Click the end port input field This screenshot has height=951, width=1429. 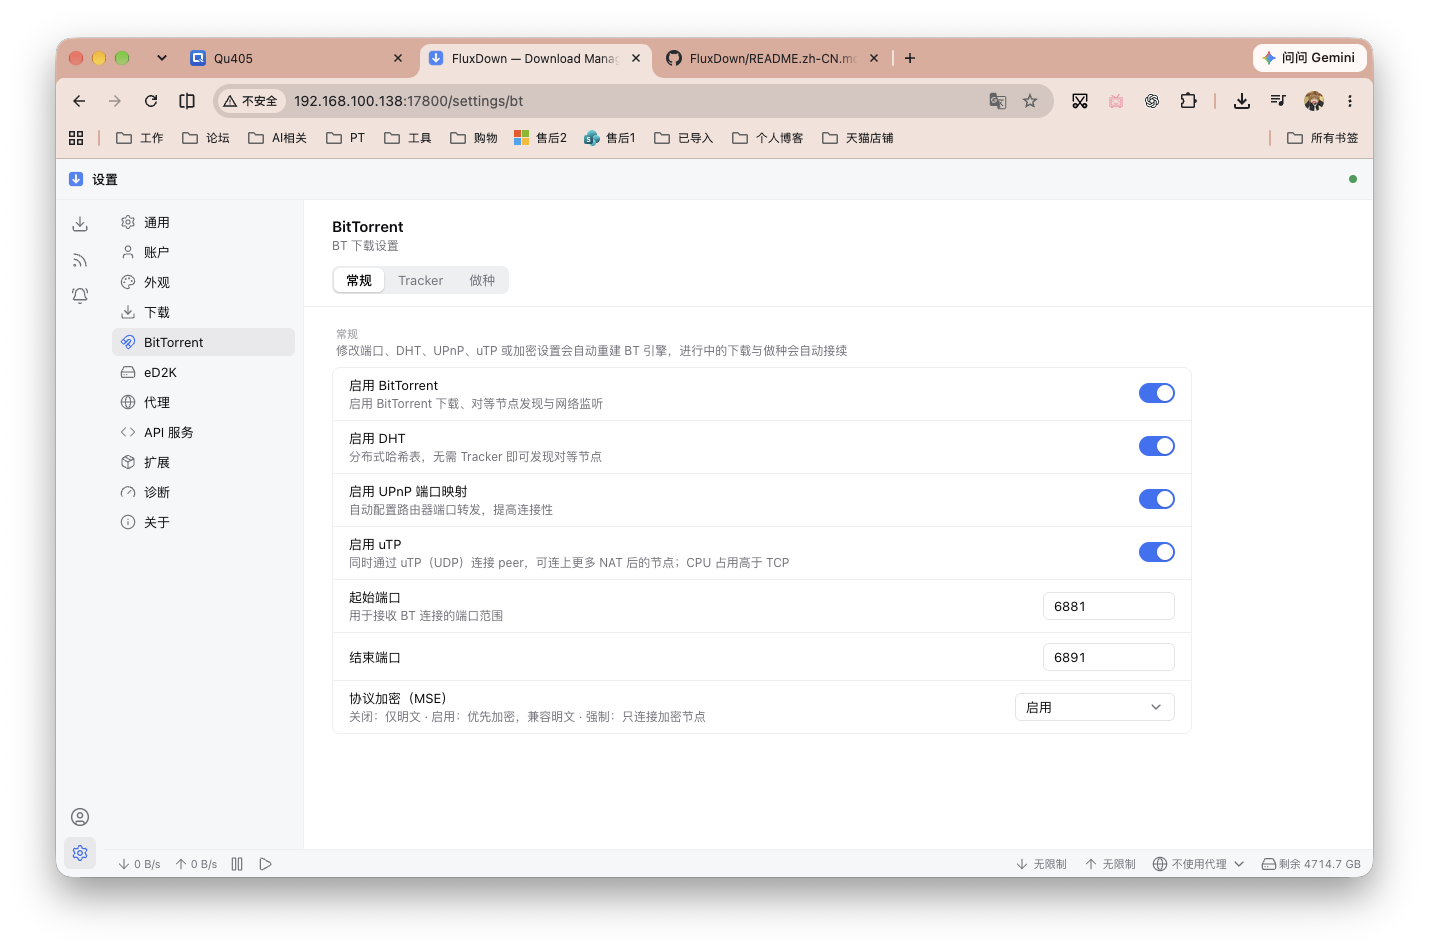point(1109,657)
